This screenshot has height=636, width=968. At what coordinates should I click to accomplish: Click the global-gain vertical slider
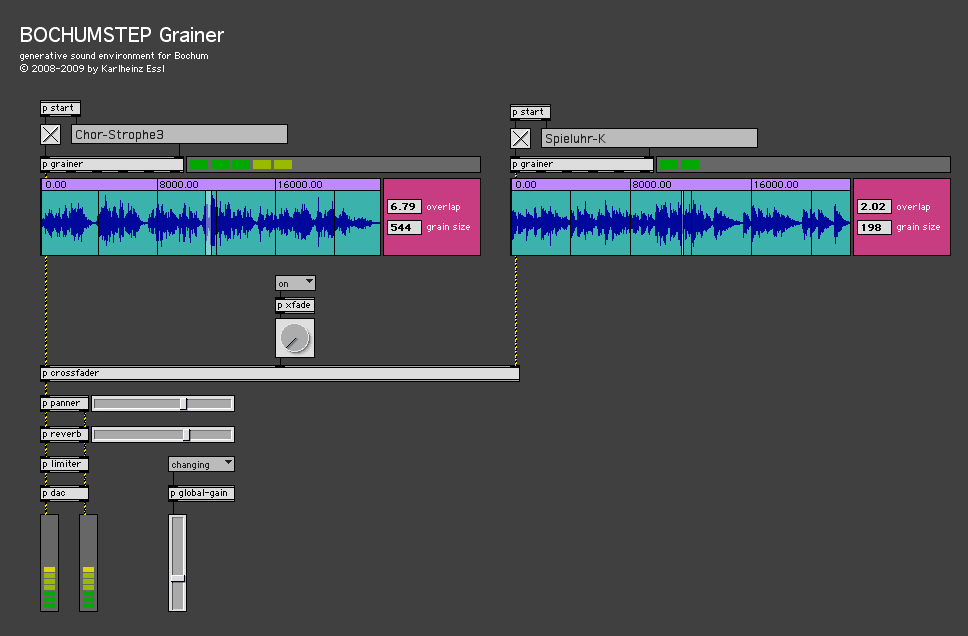click(177, 562)
